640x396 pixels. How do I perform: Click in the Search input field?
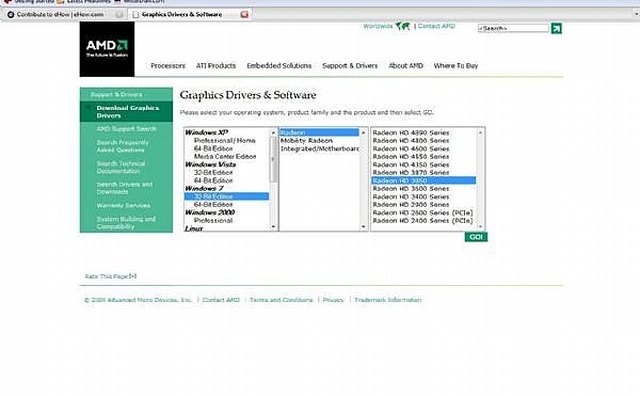click(513, 28)
